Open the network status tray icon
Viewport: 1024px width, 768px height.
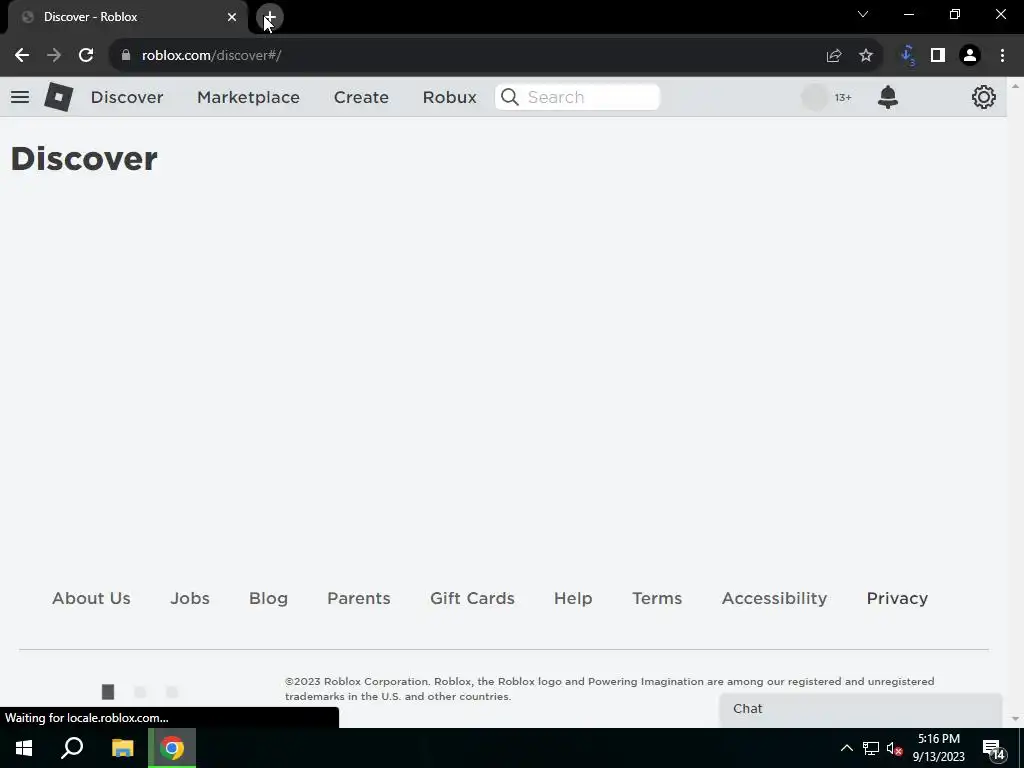pyautogui.click(x=871, y=748)
